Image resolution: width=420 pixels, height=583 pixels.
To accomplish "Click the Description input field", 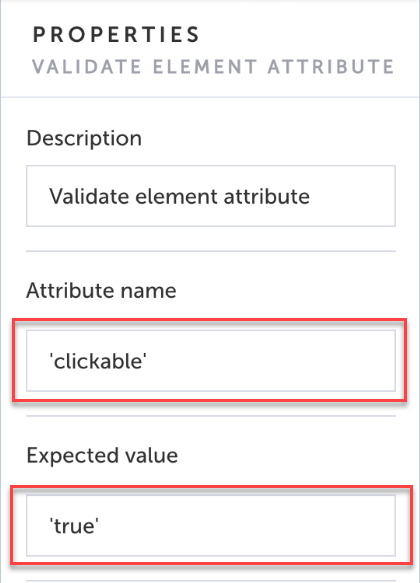I will point(211,196).
